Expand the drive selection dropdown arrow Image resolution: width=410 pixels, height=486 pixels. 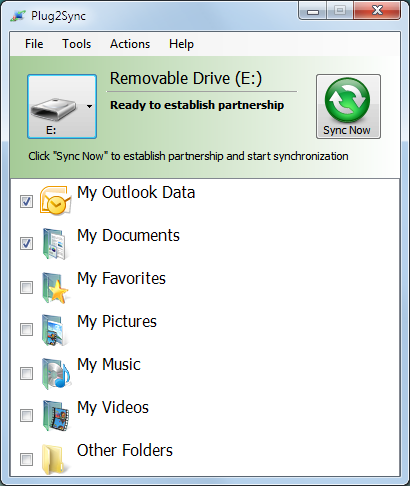click(x=89, y=107)
